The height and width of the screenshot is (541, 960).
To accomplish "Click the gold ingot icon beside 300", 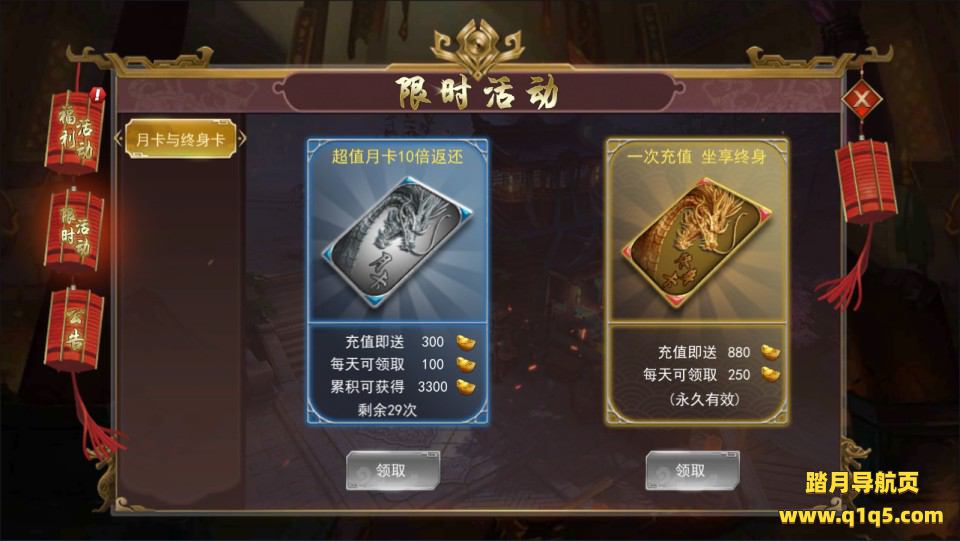I will pyautogui.click(x=466, y=341).
